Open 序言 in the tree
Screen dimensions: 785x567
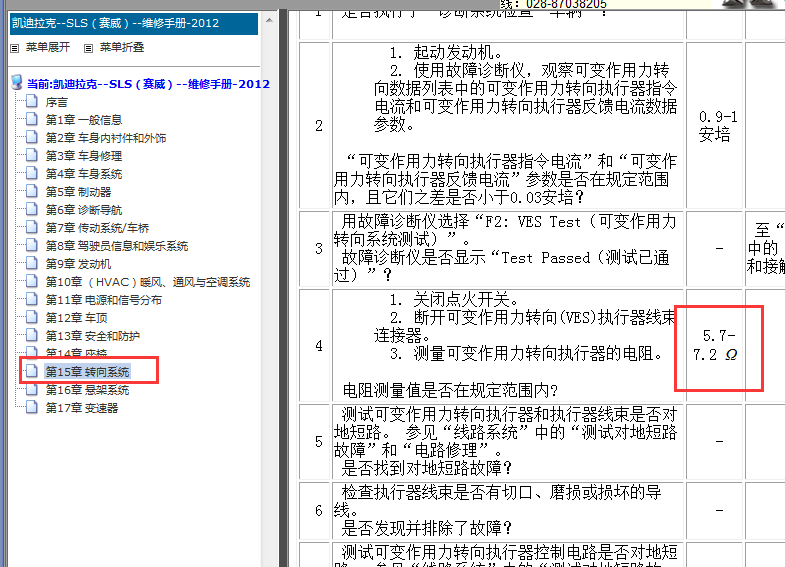57,103
